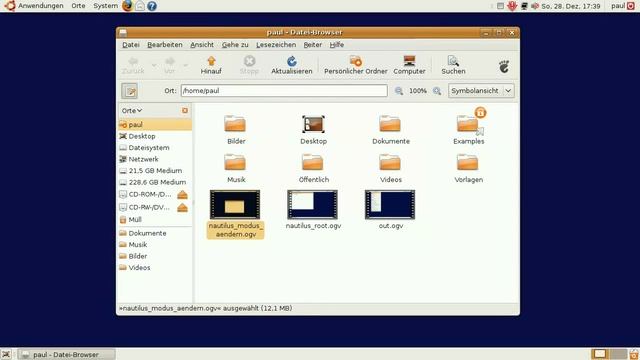This screenshot has height=360, width=640.
Task: Select the Dokumente folder icon in file view
Action: click(390, 124)
